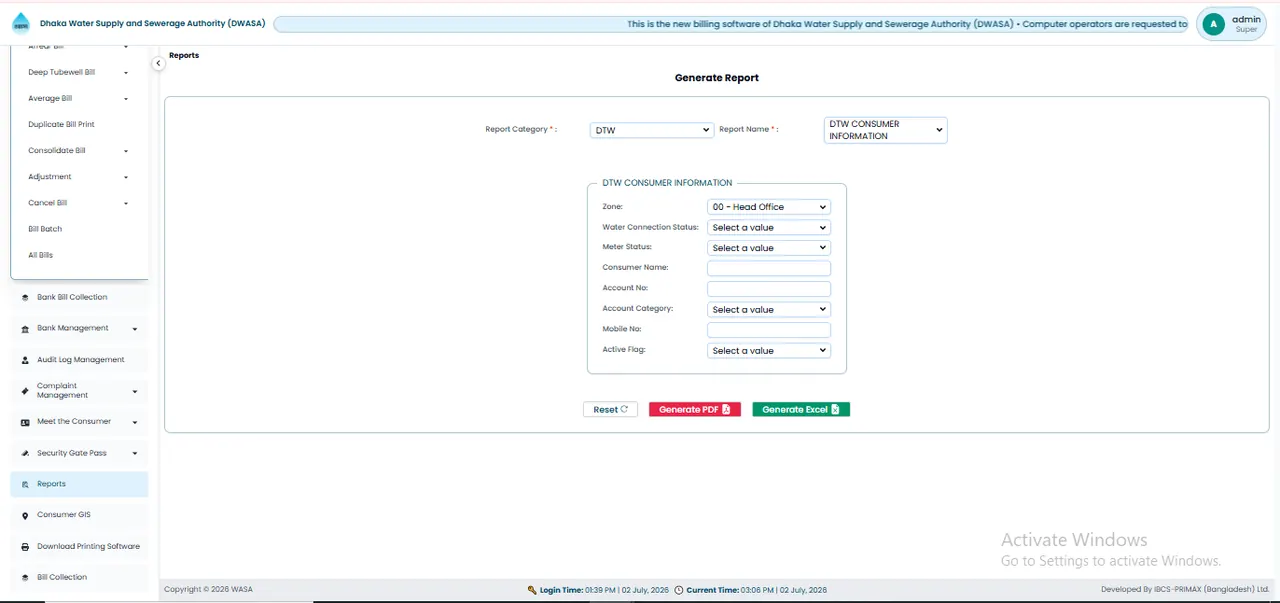Screen dimensions: 1280x603
Task: Click the Audit Log Management person icon
Action: coord(26,360)
